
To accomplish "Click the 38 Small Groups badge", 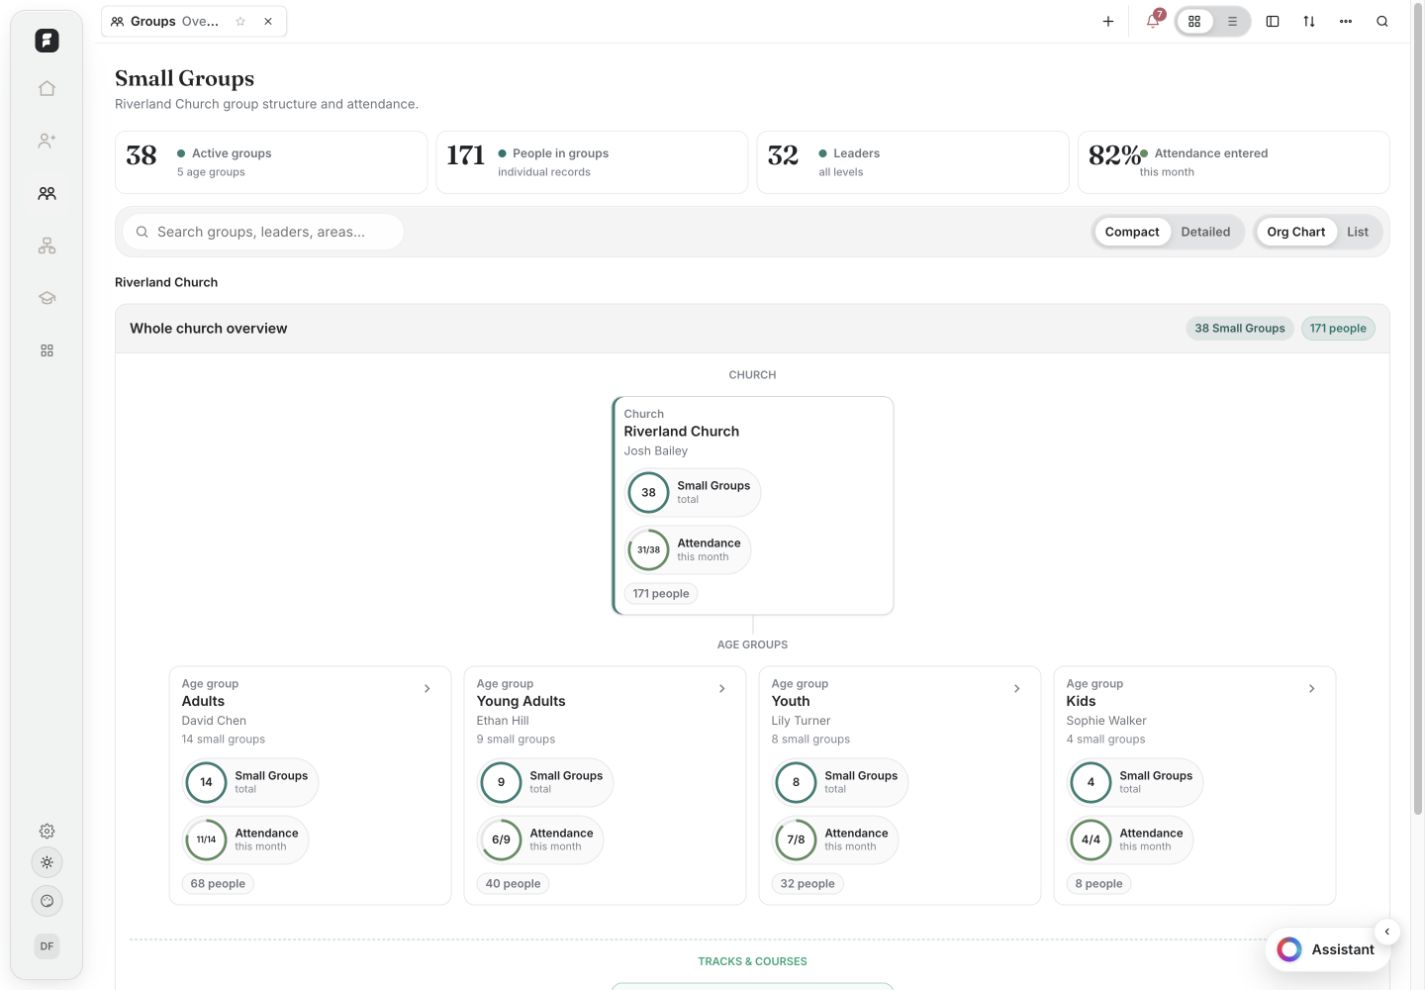I will pyautogui.click(x=1240, y=328).
